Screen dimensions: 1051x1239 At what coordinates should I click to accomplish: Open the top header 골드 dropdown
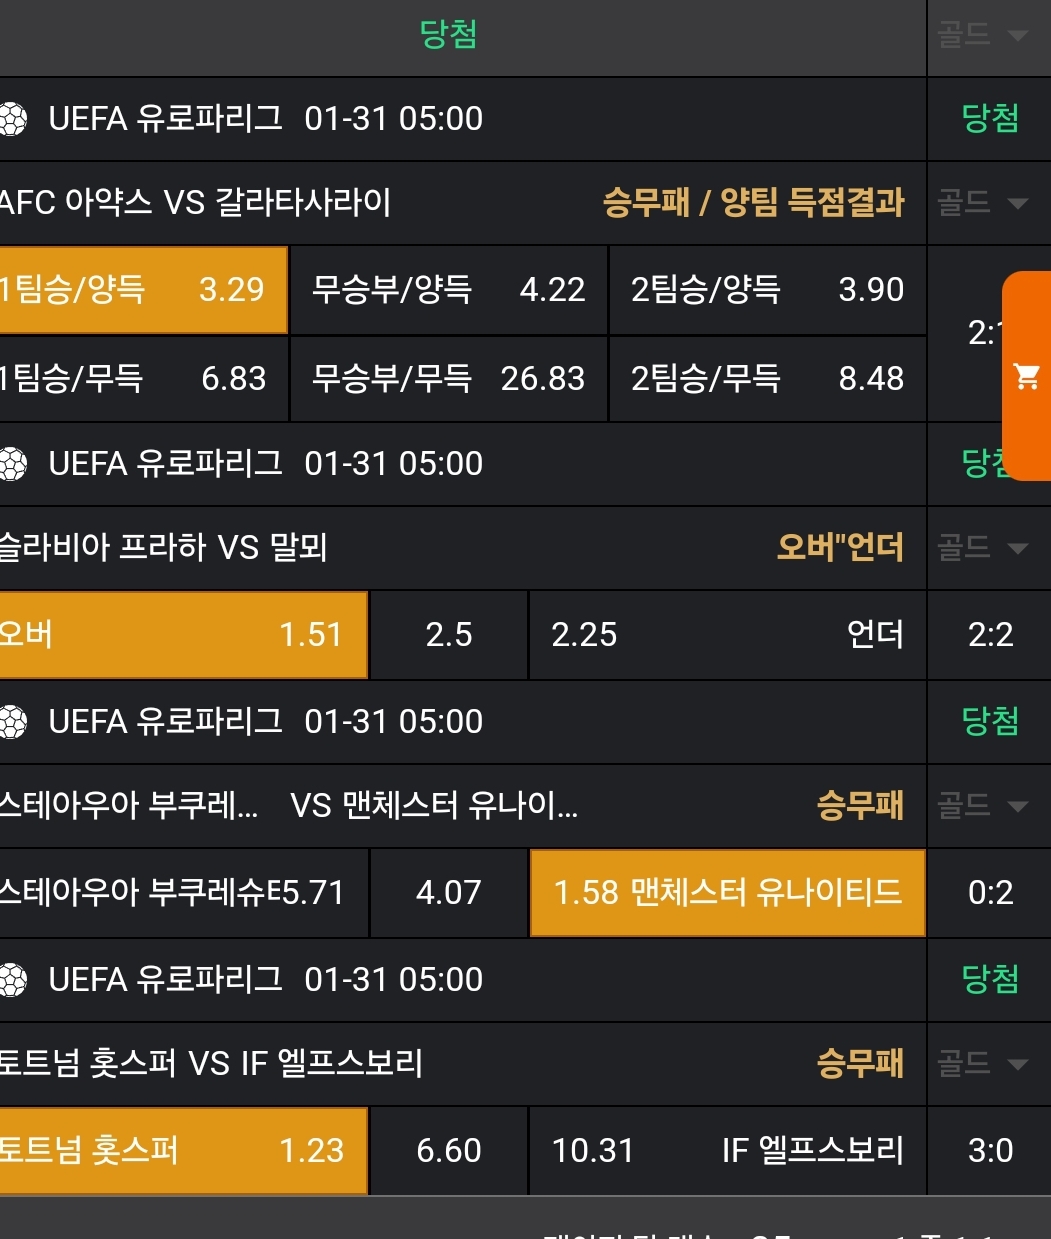pyautogui.click(x=982, y=36)
